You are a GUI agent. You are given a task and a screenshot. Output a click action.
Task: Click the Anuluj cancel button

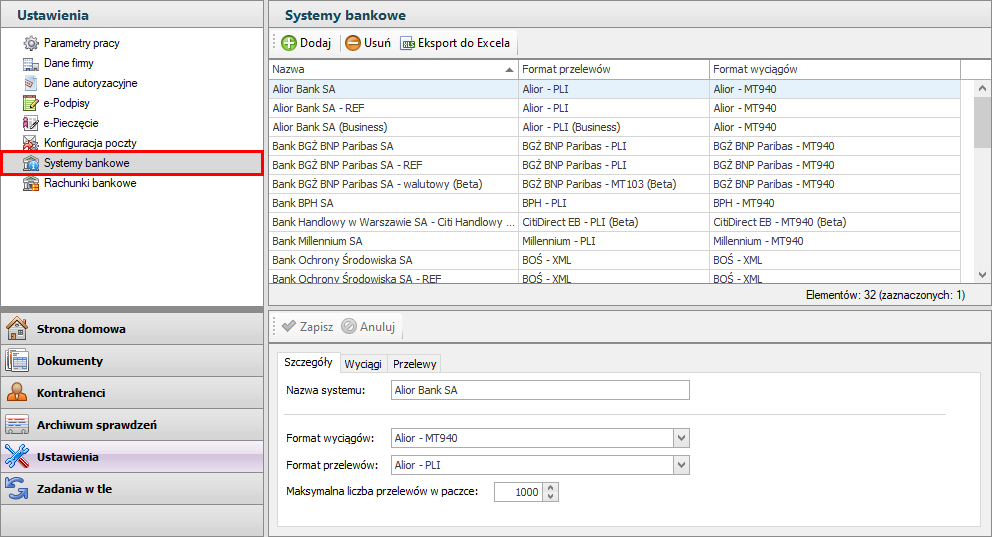click(x=369, y=326)
